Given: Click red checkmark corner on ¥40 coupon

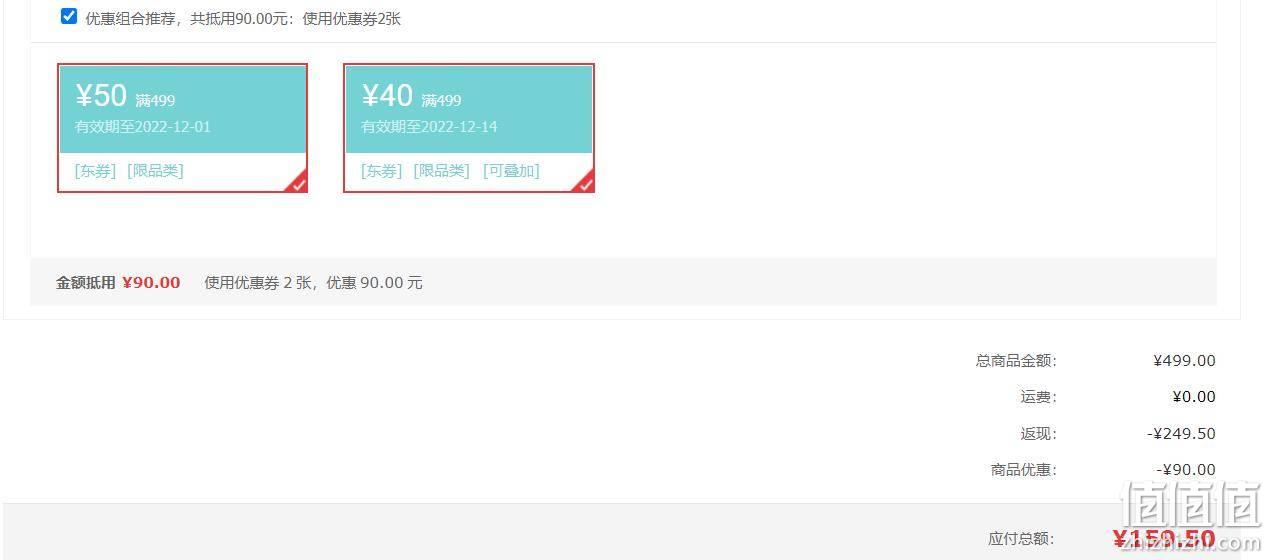Looking at the screenshot, I should [584, 182].
